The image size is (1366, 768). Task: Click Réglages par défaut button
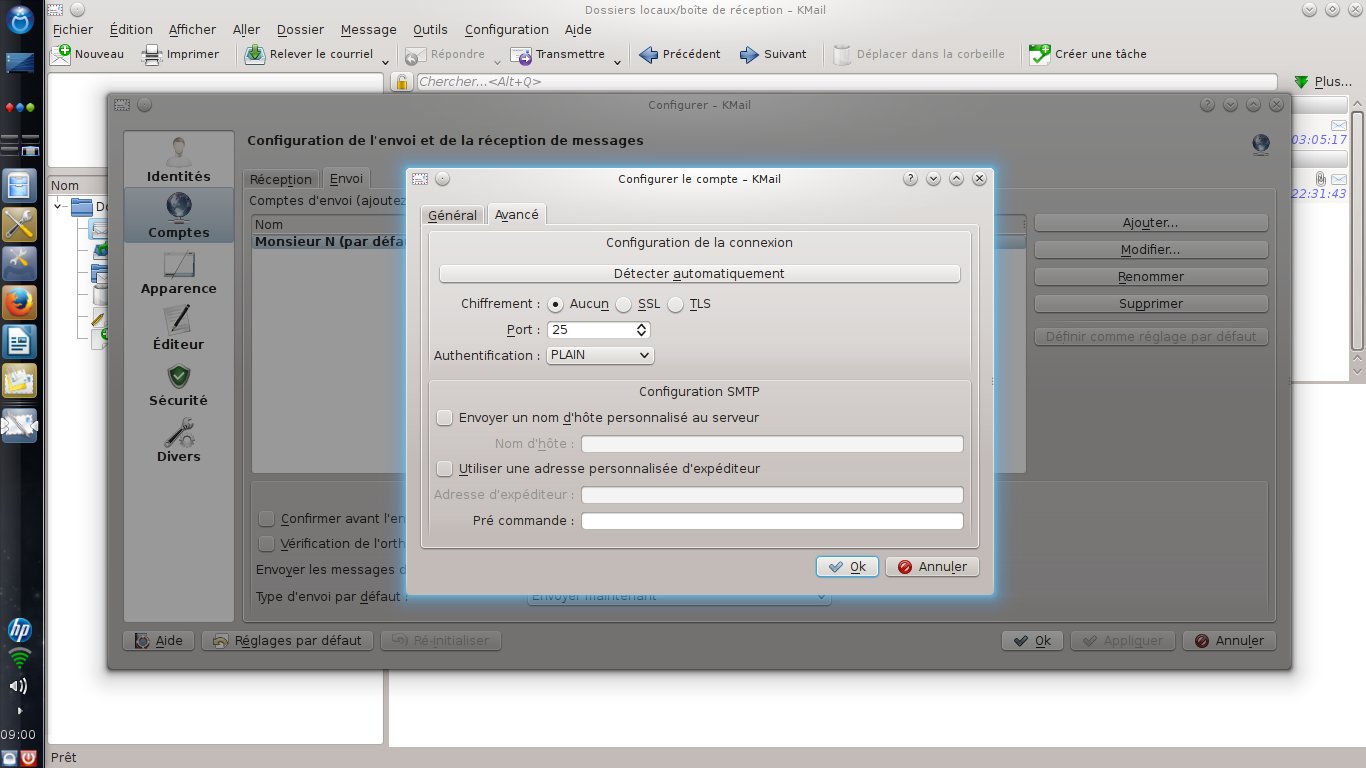288,641
